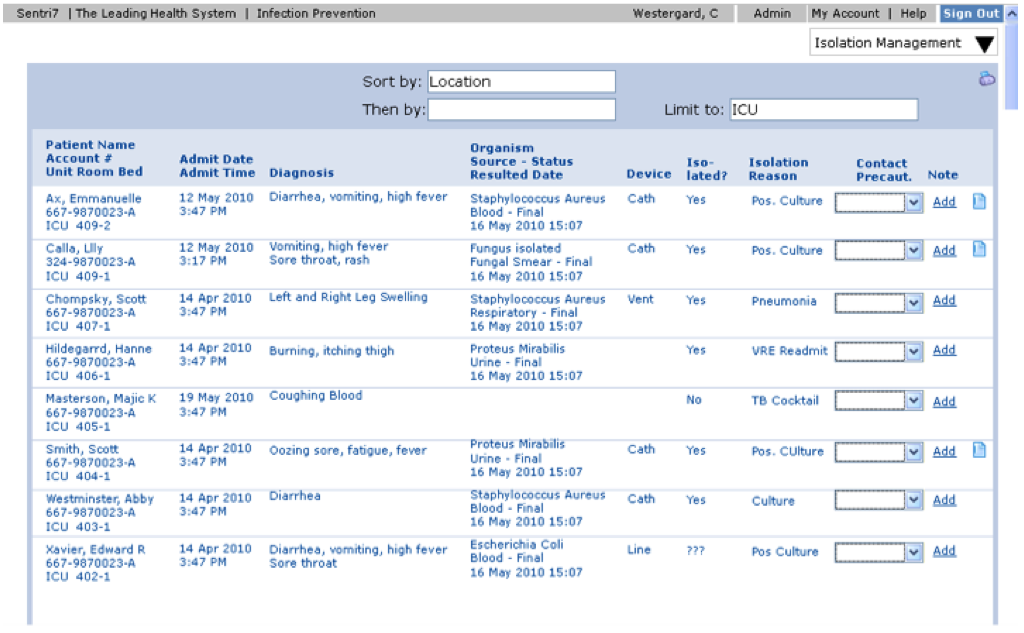Click the print icon at top right of the panel
The width and height of the screenshot is (1024, 633).
pos(987,79)
